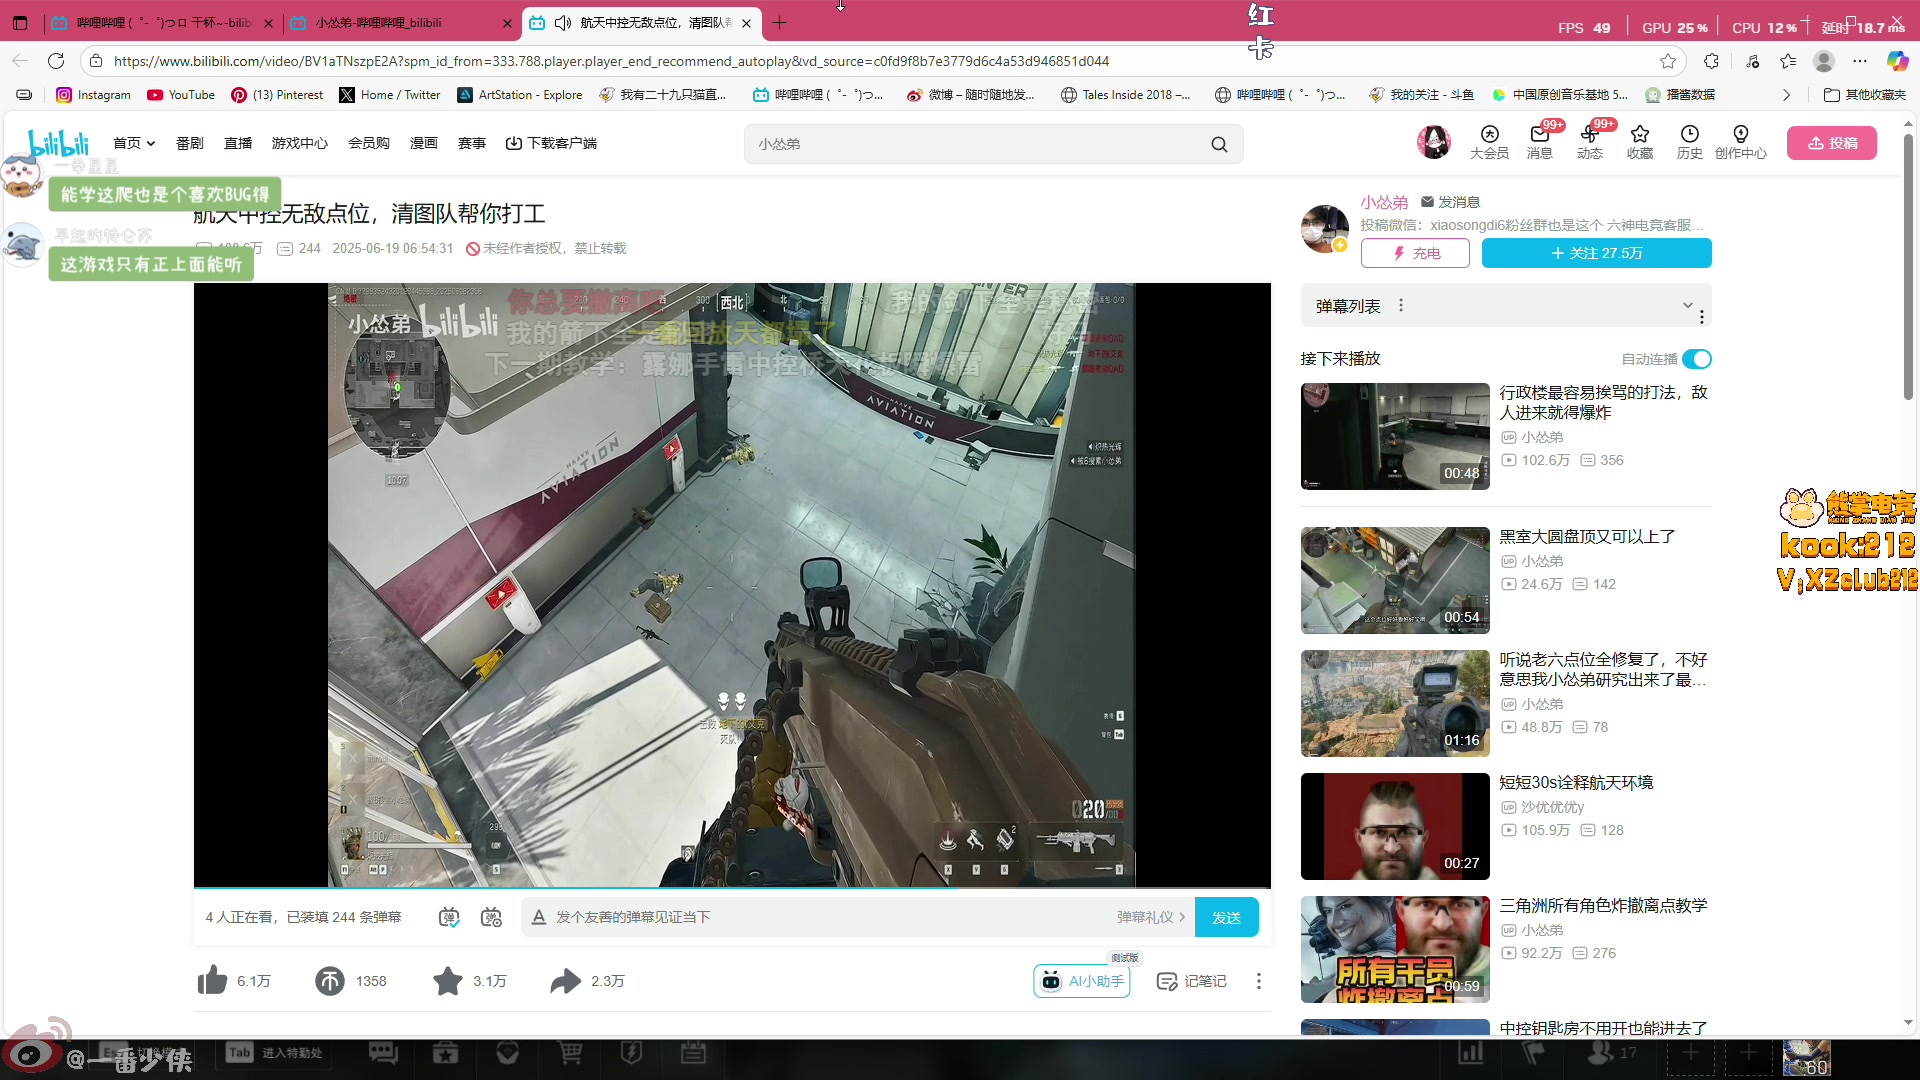Open the 动态 feed icon
This screenshot has width=1920, height=1080.
tap(1590, 142)
